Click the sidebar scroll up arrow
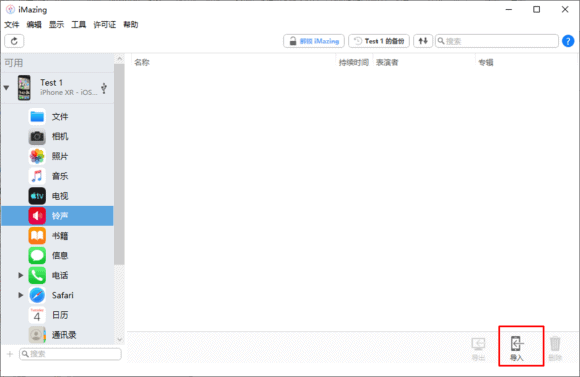The width and height of the screenshot is (580, 377). point(119,59)
